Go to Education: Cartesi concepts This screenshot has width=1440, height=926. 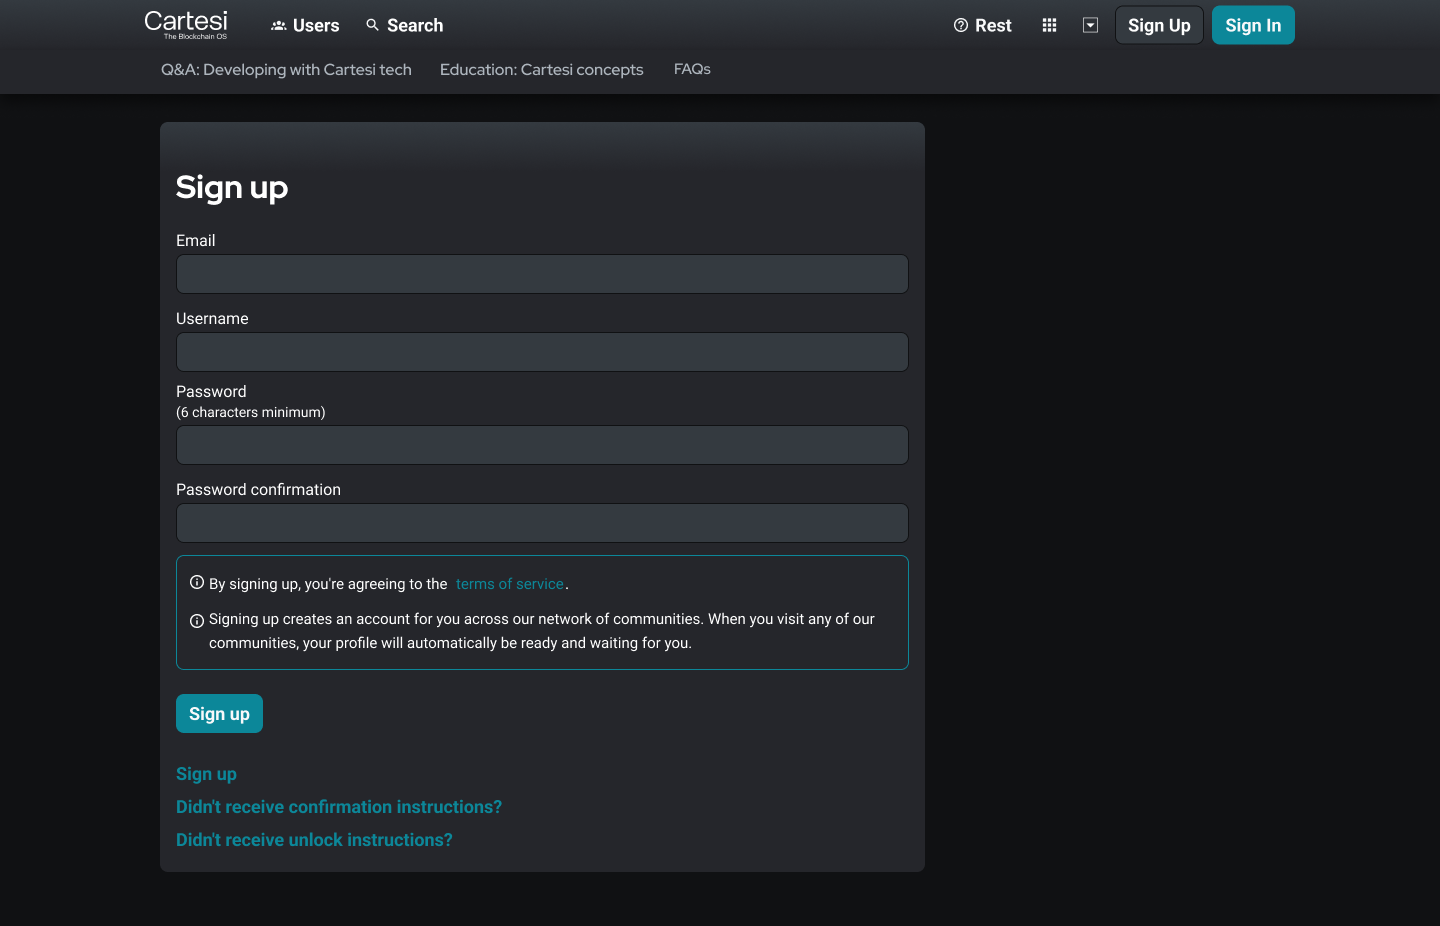[x=541, y=70]
